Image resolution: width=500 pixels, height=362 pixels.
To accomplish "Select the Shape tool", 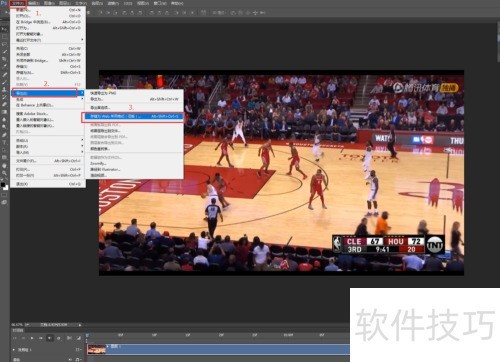I will click(4, 157).
